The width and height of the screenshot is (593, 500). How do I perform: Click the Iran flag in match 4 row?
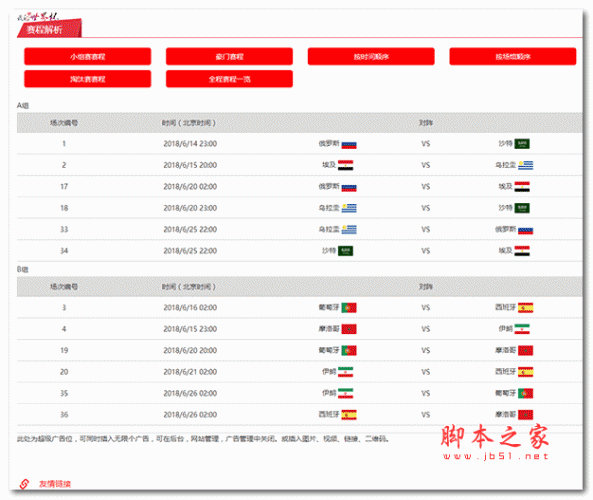click(x=522, y=329)
